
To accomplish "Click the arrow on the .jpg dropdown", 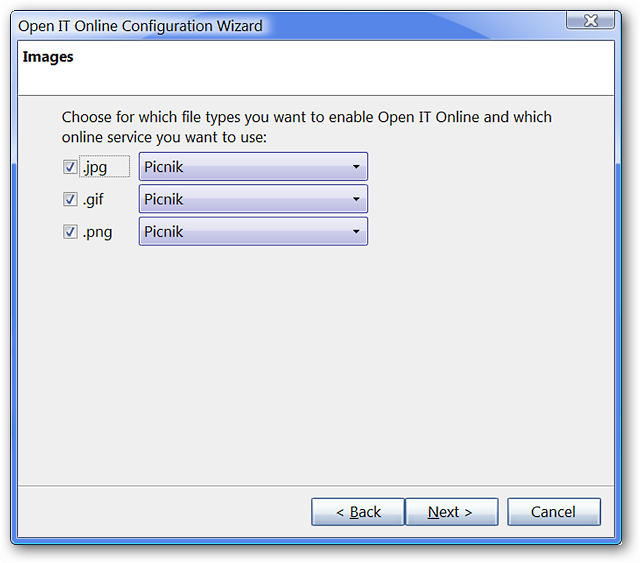I will point(356,167).
